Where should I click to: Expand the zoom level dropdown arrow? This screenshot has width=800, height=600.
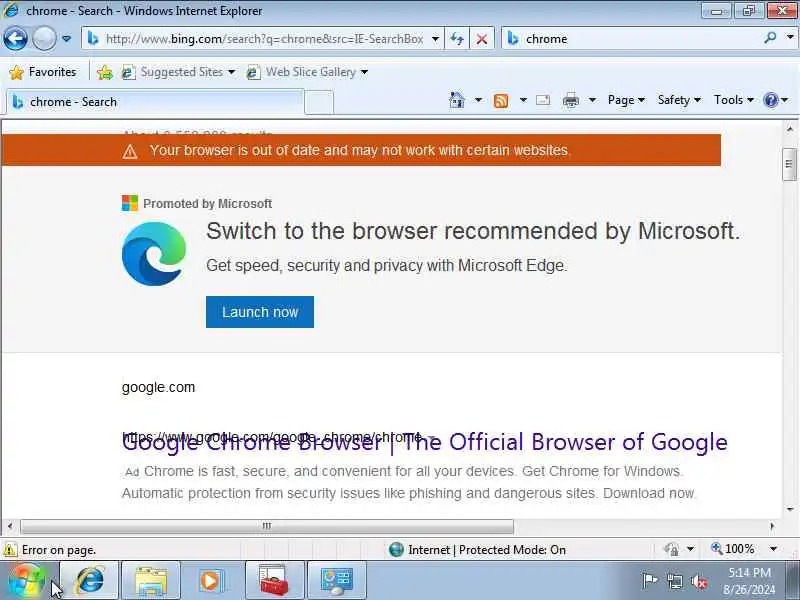773,549
